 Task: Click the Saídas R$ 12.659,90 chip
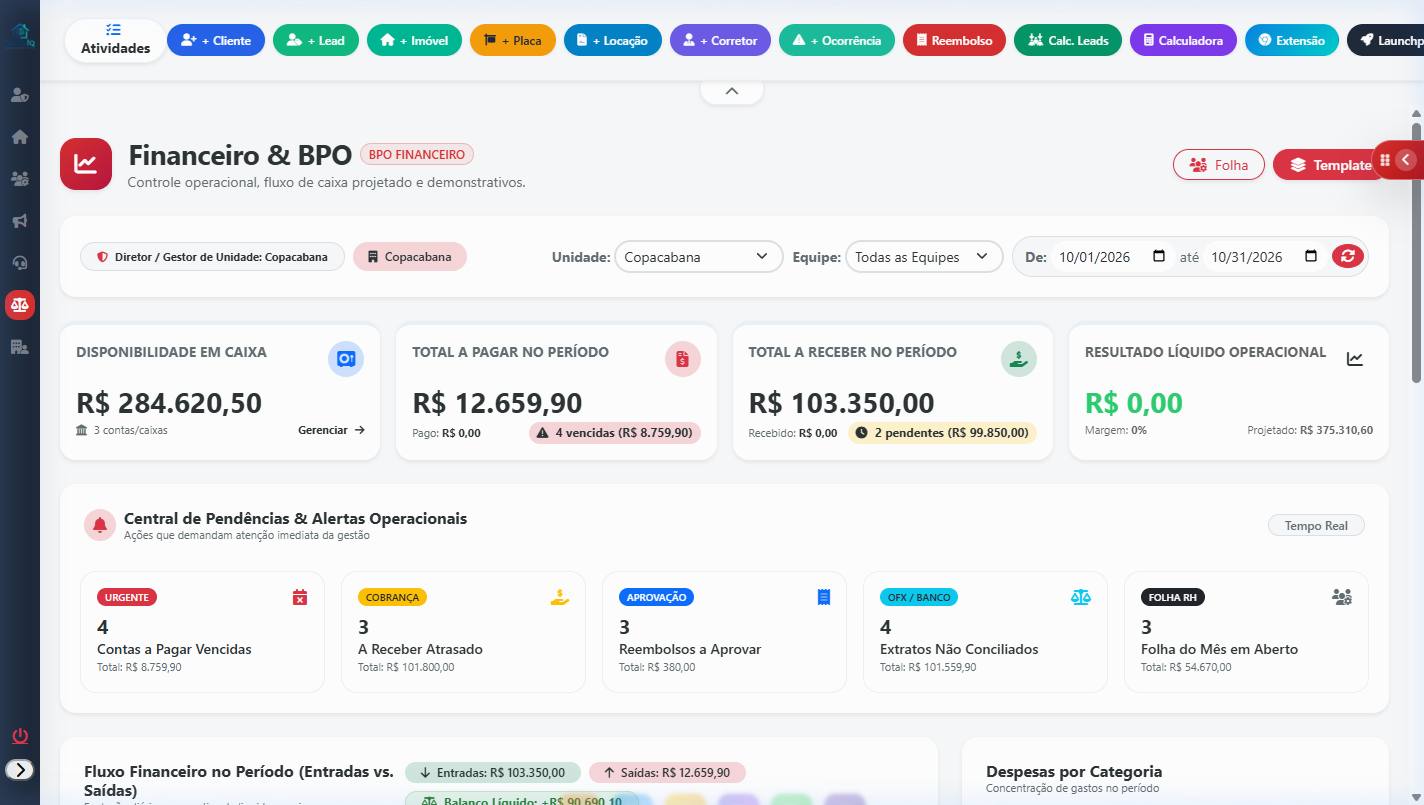pyautogui.click(x=667, y=772)
